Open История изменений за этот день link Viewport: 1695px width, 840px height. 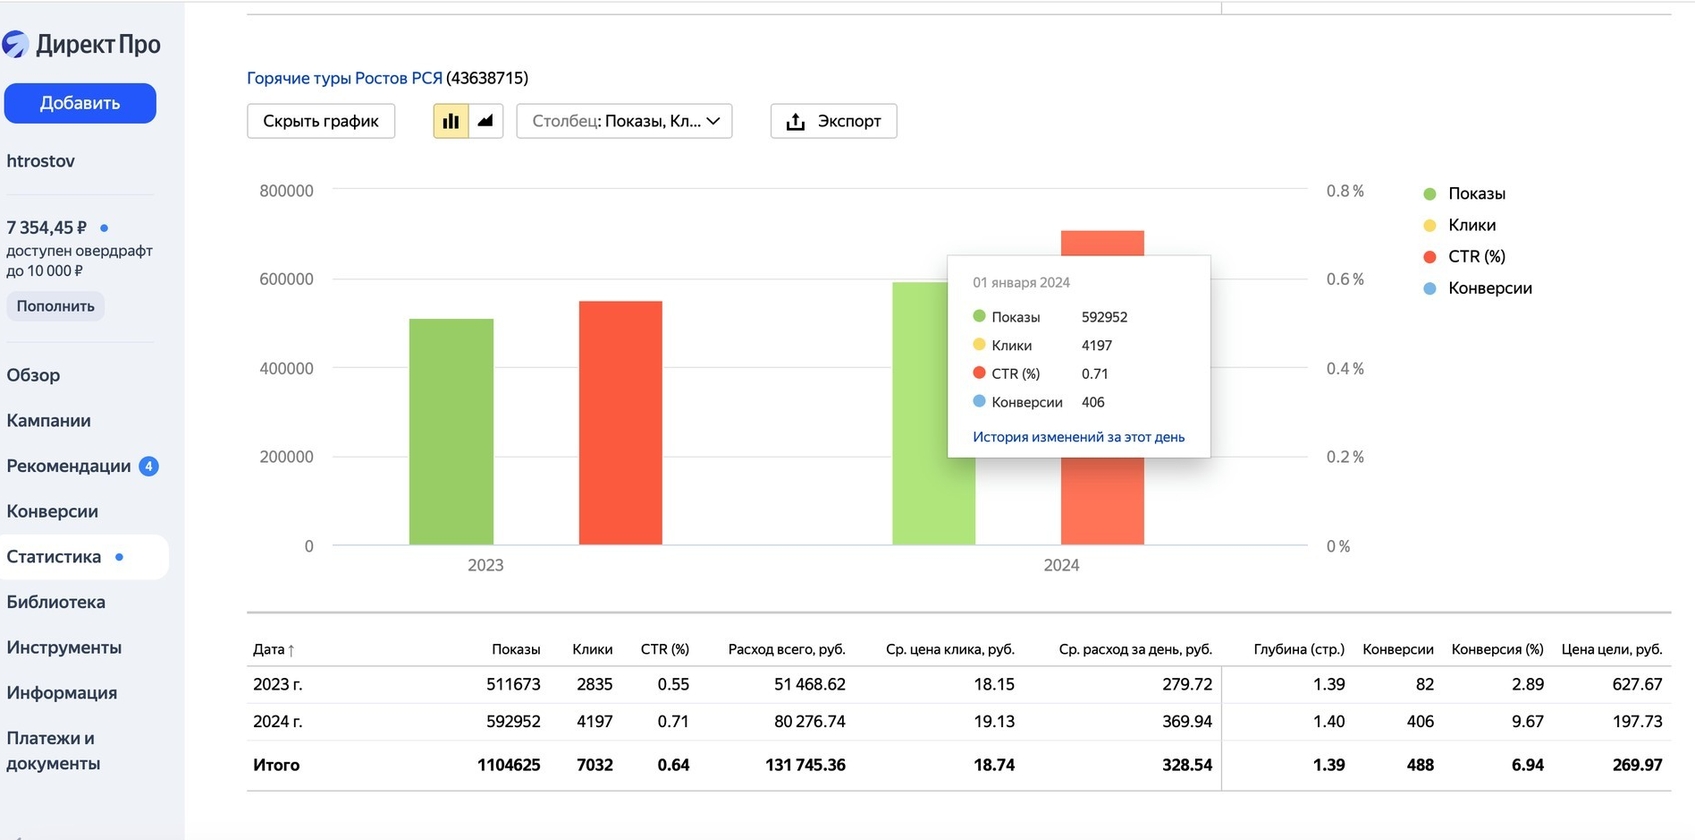(x=1078, y=437)
